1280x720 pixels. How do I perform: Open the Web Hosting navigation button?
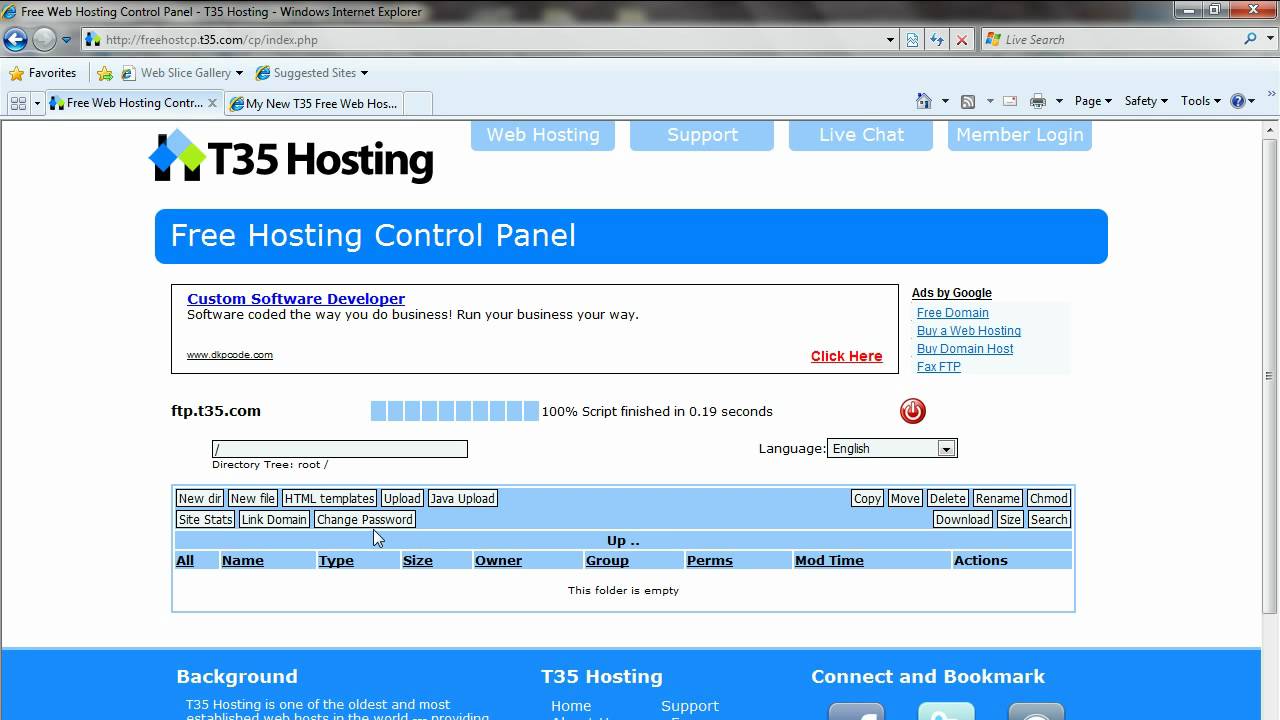click(543, 135)
